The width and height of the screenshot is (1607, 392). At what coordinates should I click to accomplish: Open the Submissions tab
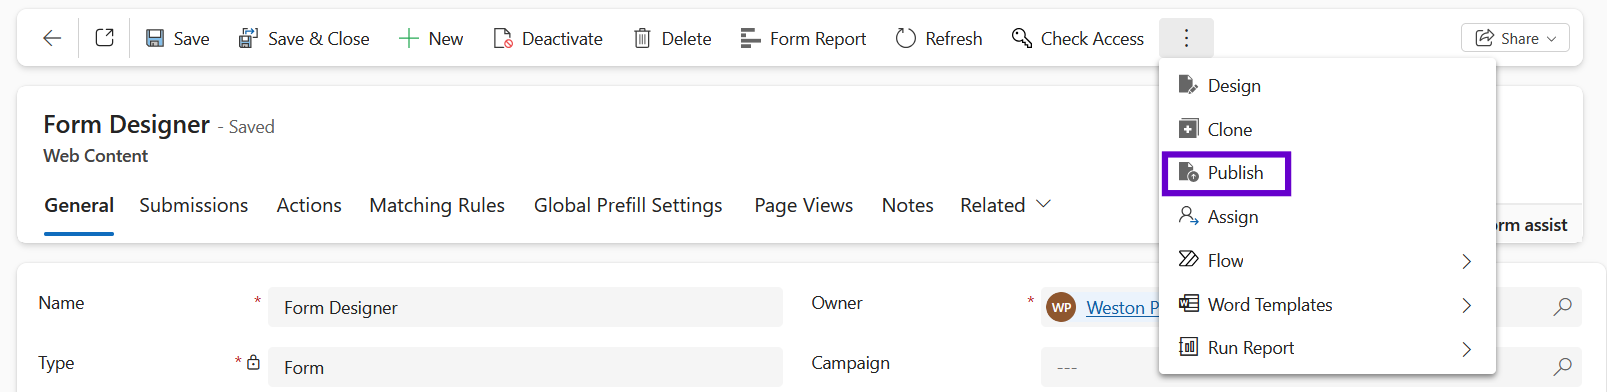[194, 205]
